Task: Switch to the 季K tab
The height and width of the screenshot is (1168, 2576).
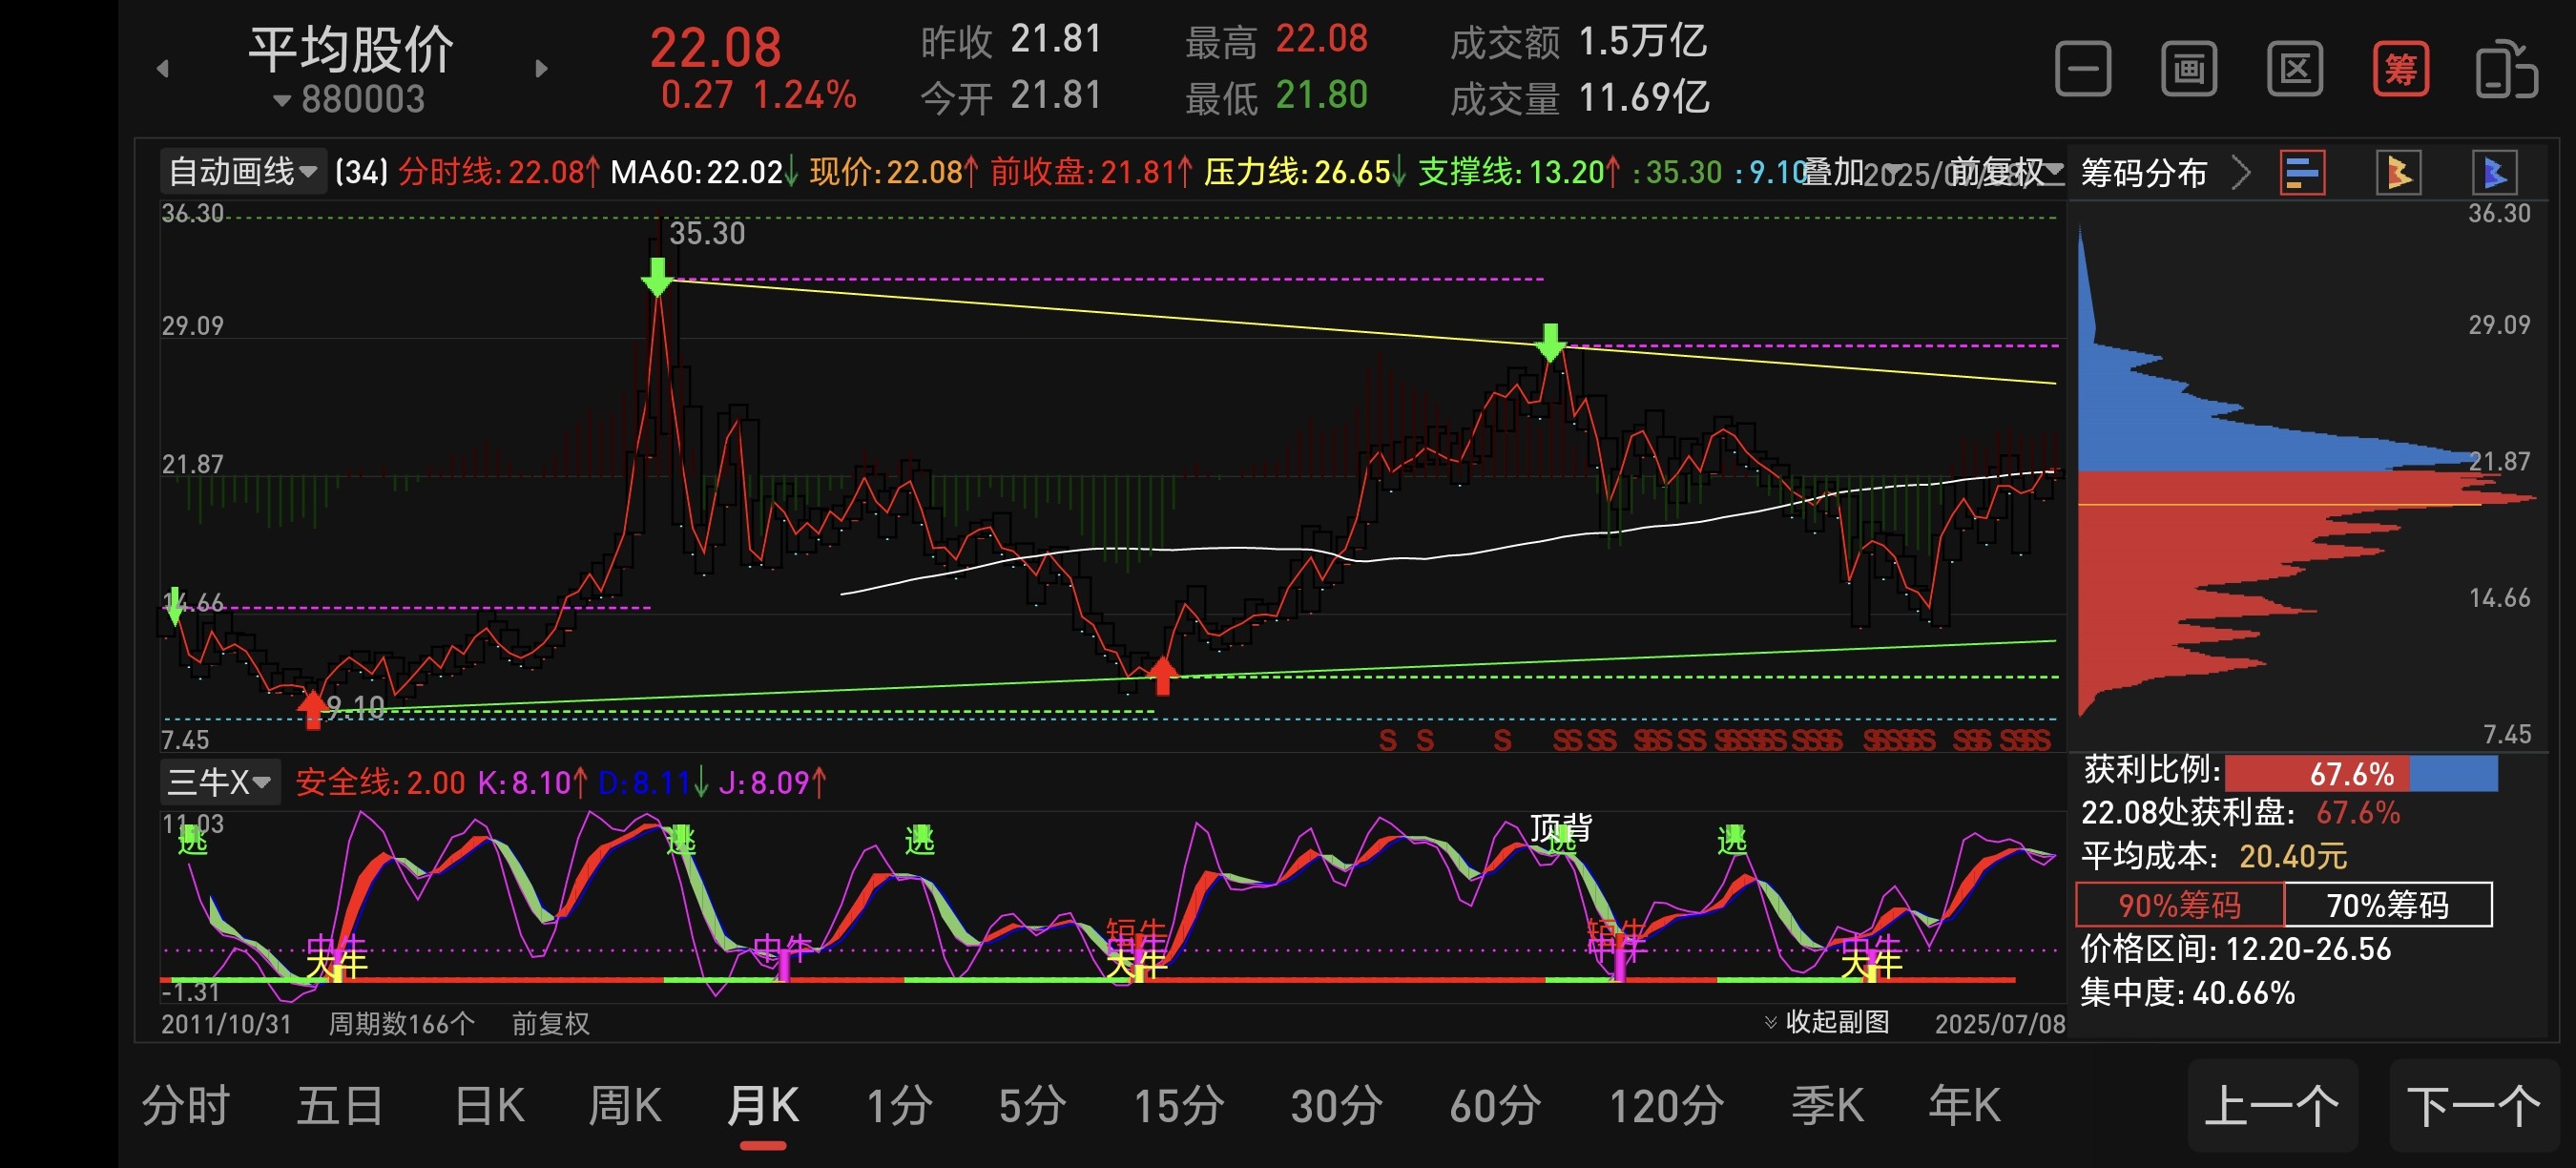Action: [1827, 1106]
